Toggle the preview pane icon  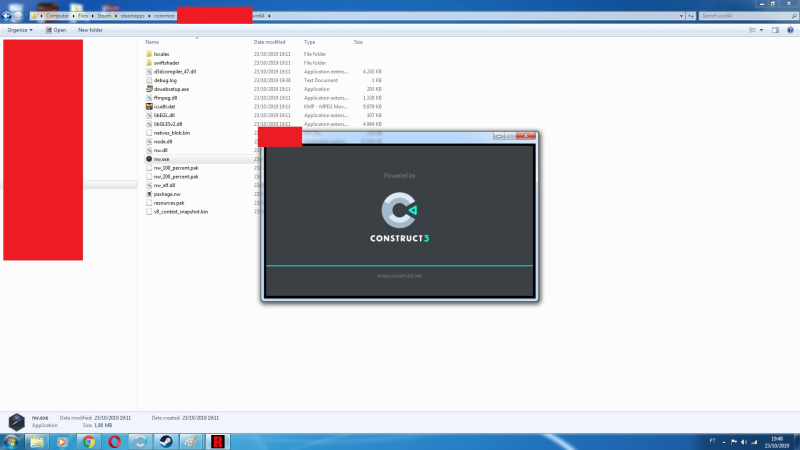[x=776, y=30]
